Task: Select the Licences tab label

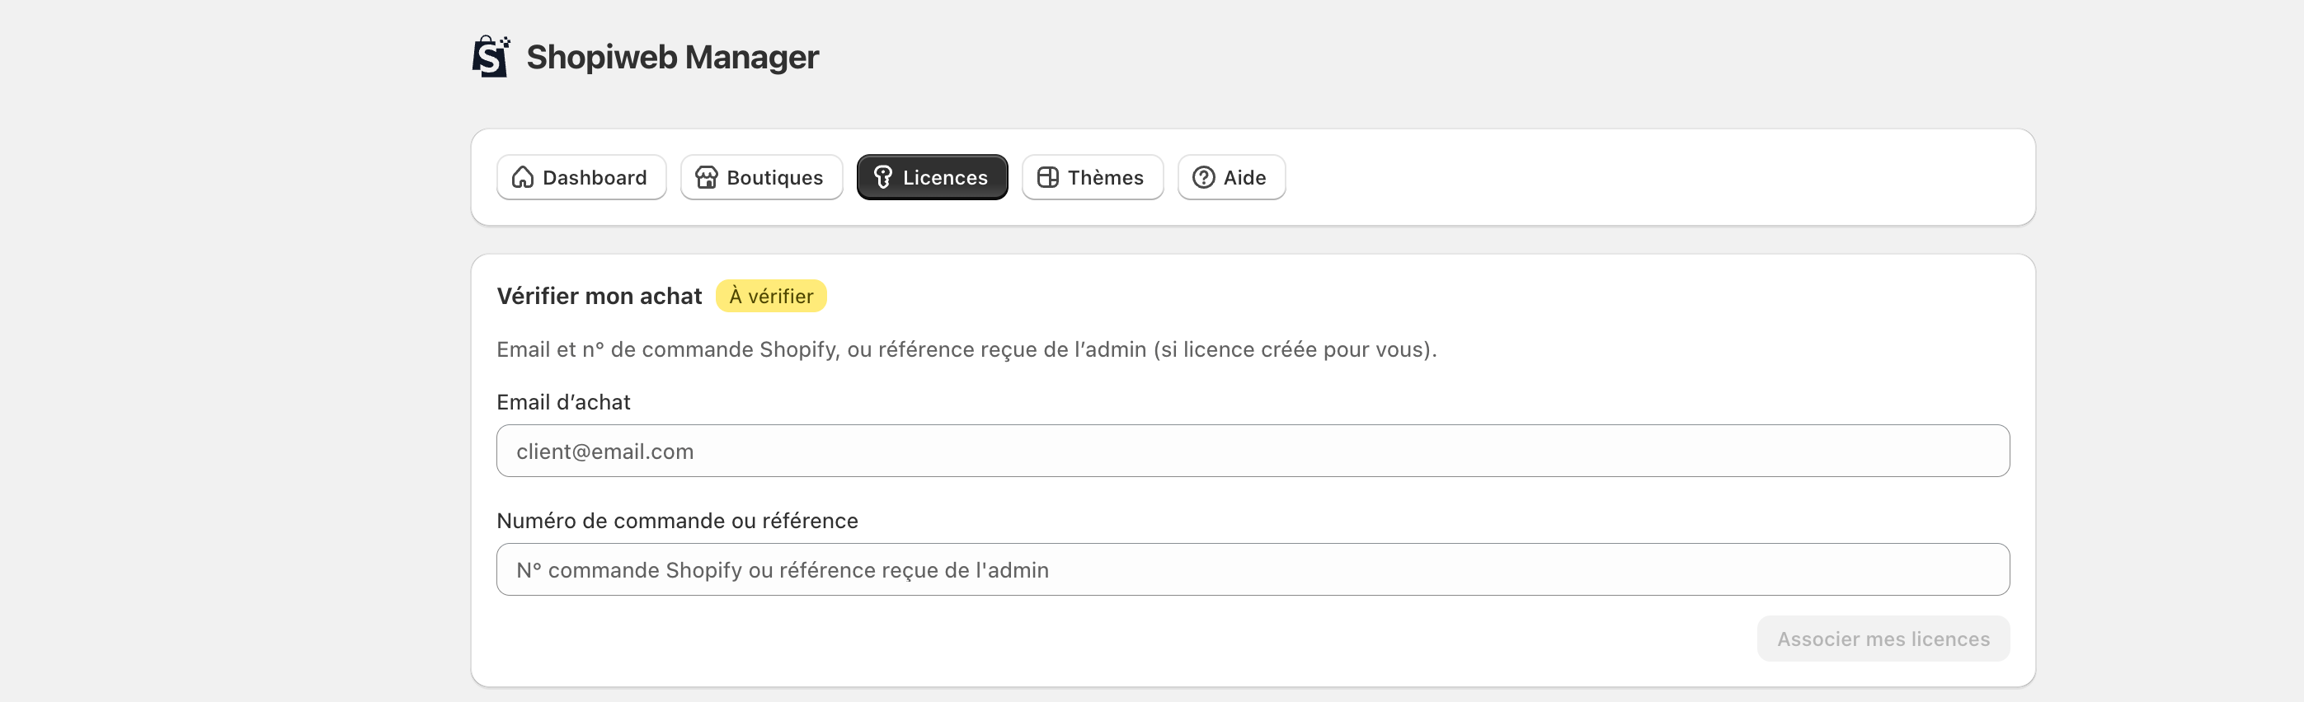Action: [945, 177]
